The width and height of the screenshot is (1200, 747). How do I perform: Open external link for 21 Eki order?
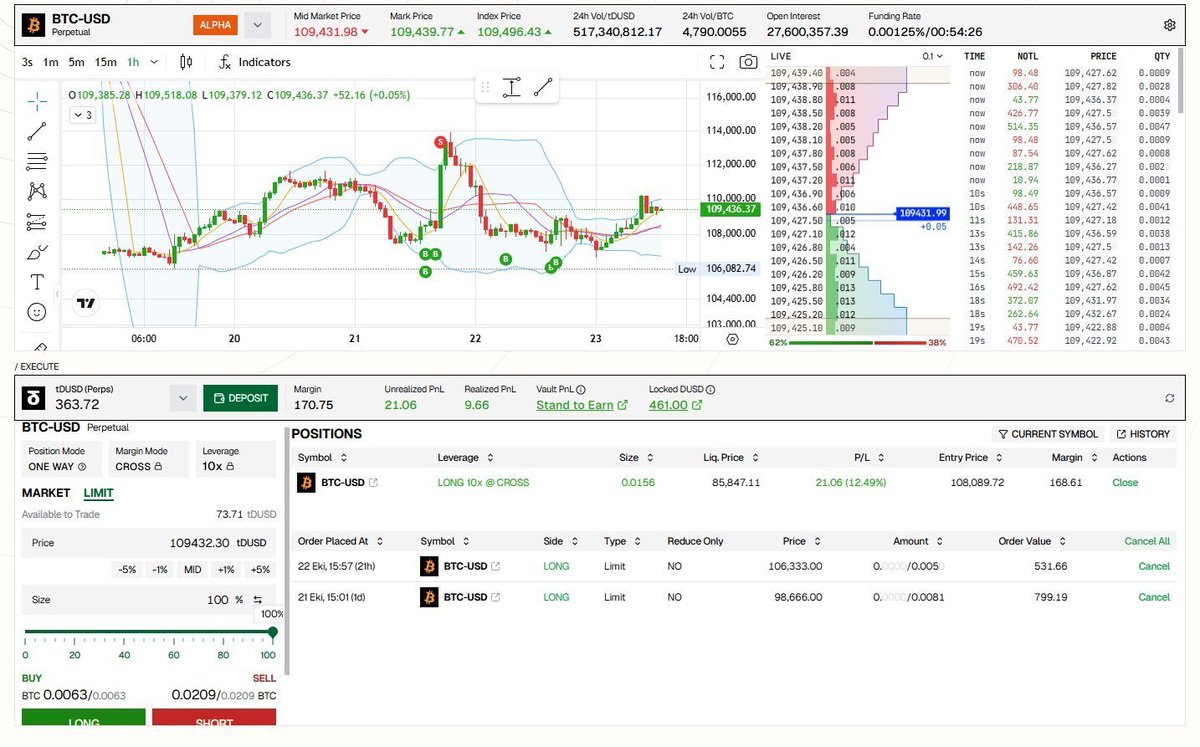click(496, 598)
